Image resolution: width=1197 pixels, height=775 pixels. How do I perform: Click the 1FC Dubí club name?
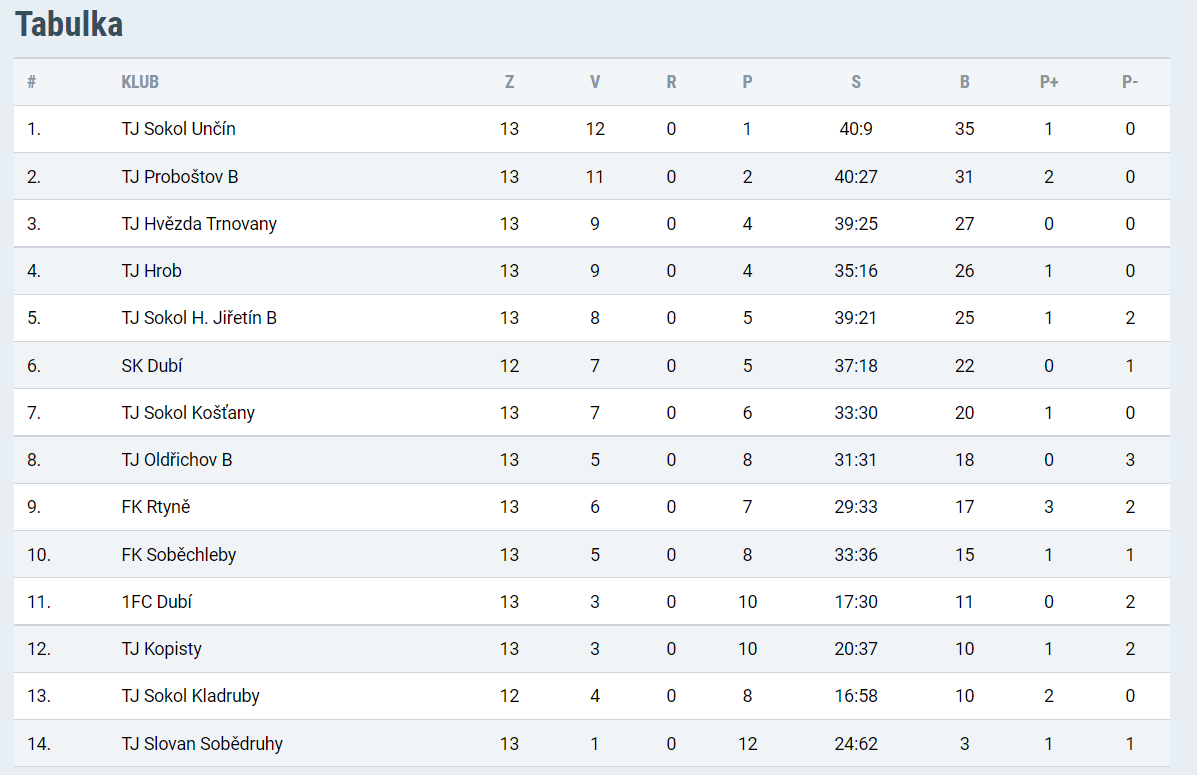coord(157,602)
